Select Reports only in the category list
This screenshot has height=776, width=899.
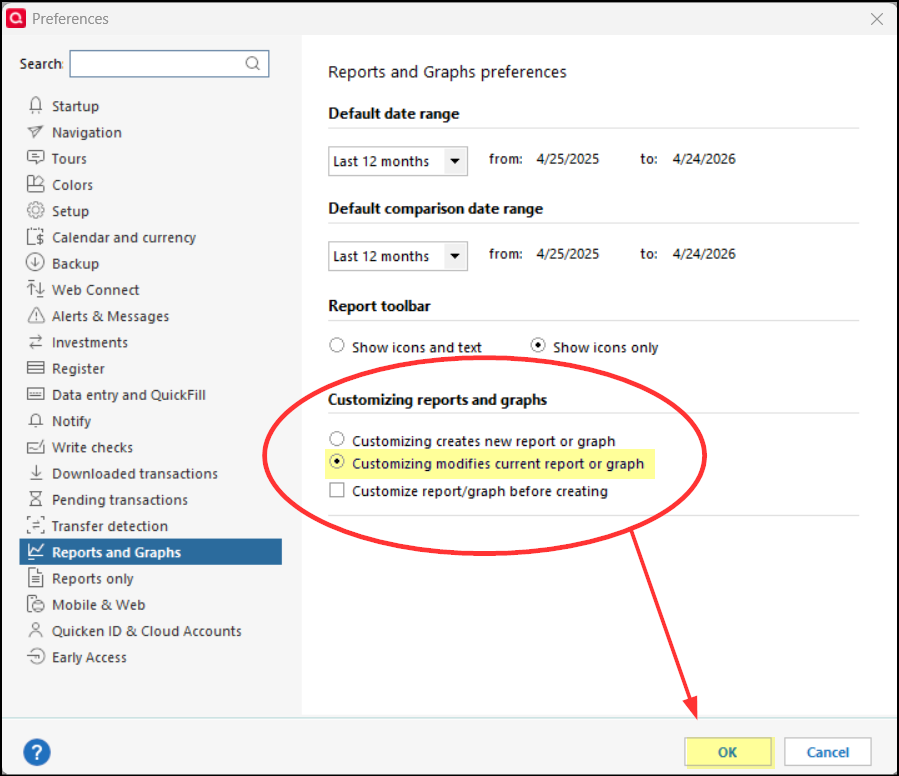pos(92,579)
